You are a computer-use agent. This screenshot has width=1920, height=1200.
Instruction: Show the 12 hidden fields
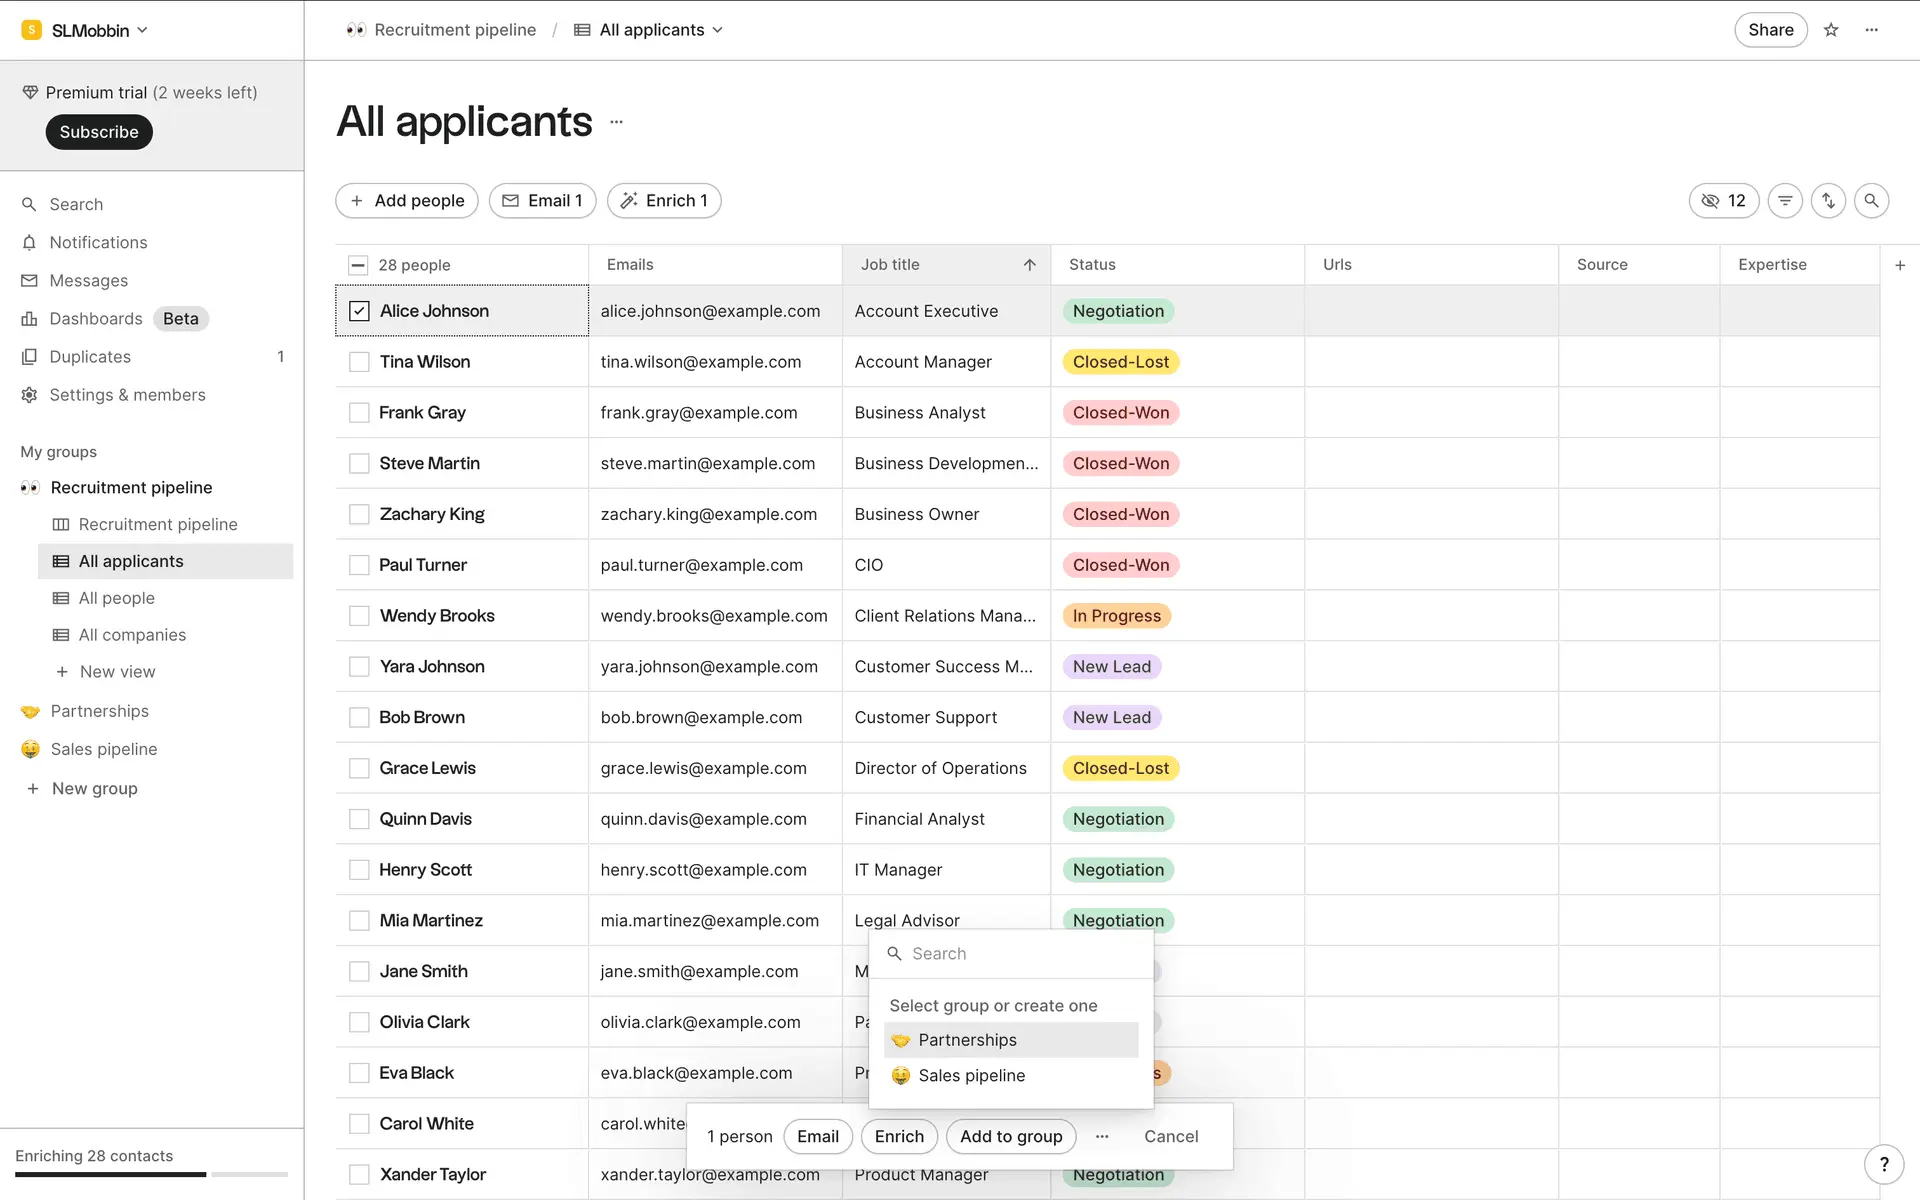coord(1724,201)
